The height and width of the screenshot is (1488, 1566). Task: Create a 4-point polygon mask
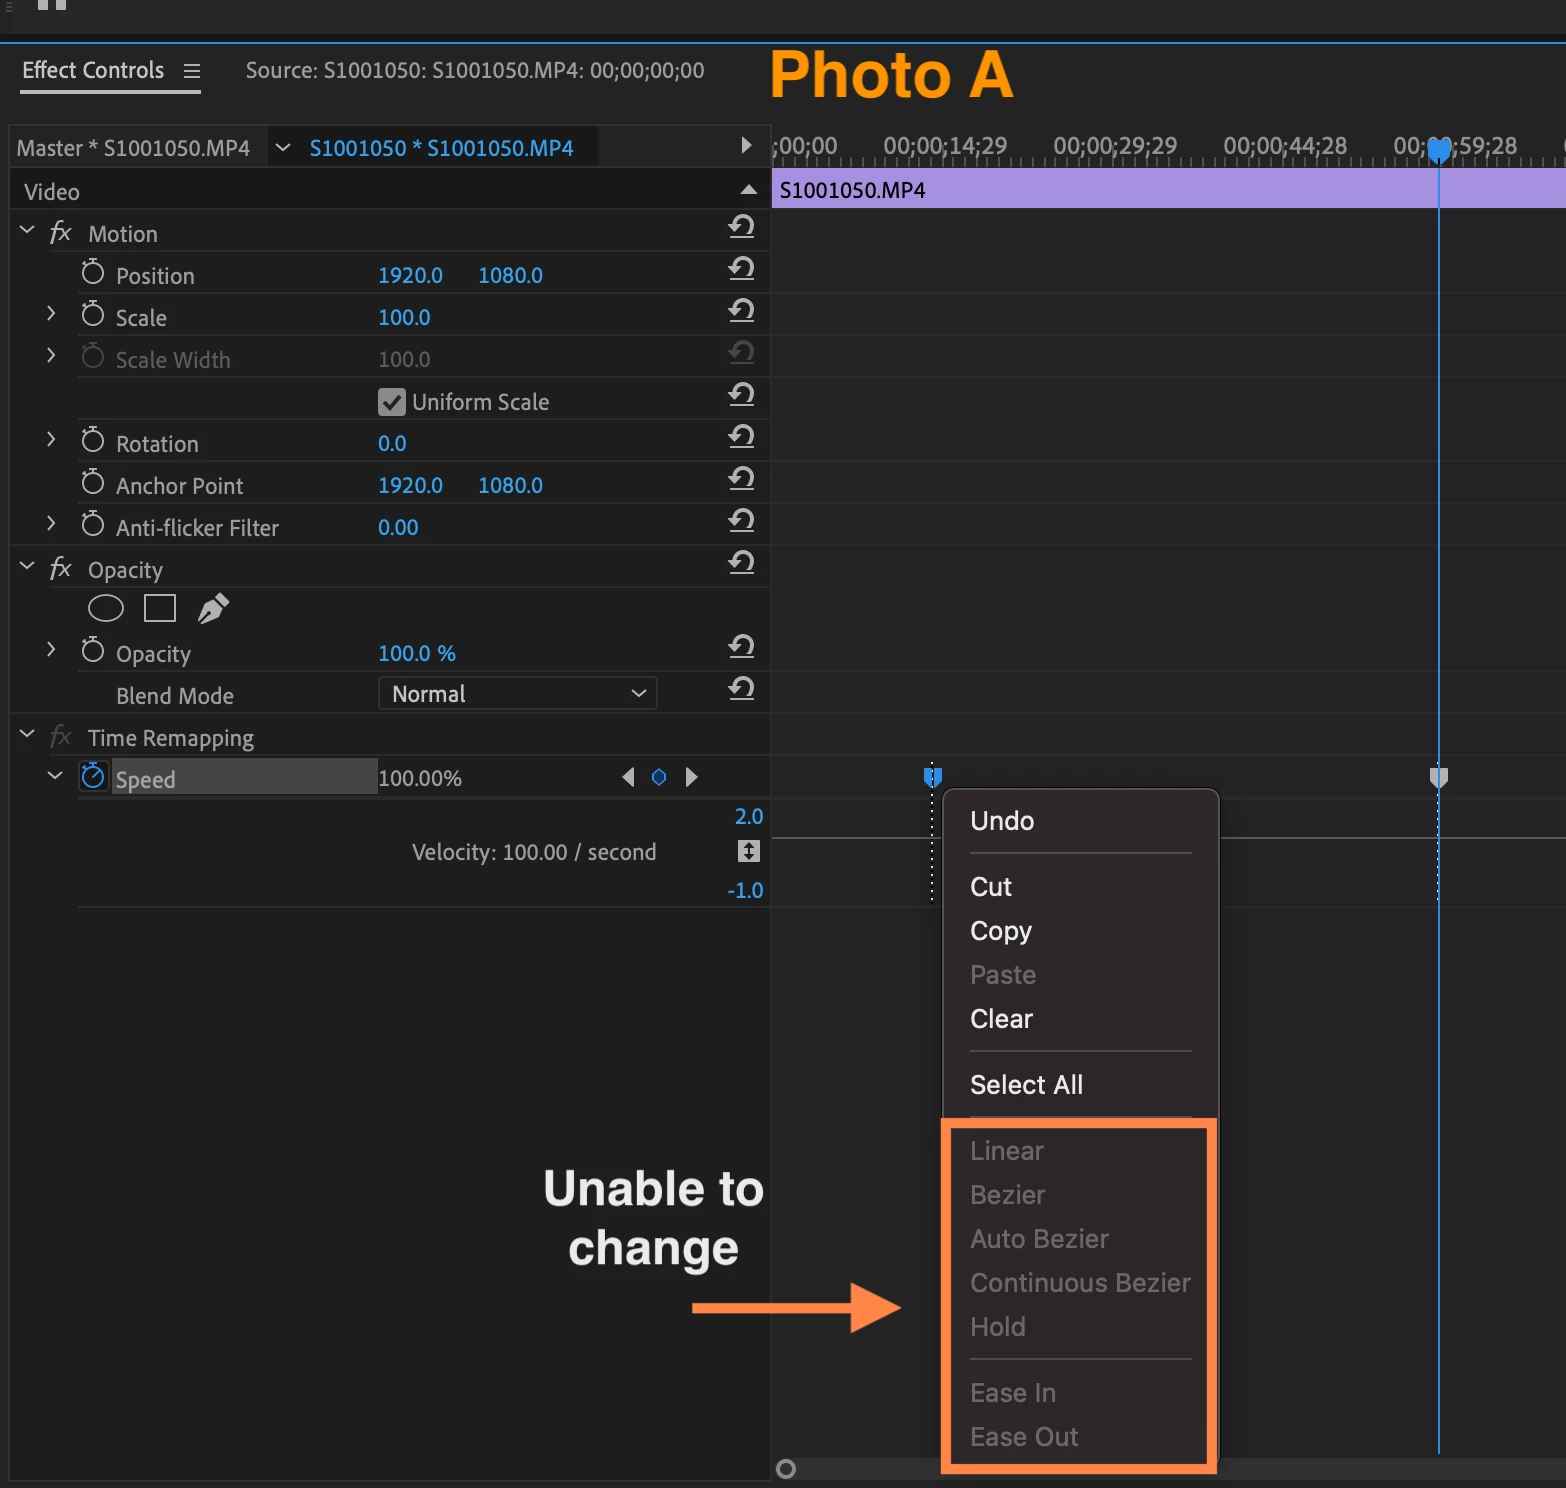pyautogui.click(x=160, y=608)
